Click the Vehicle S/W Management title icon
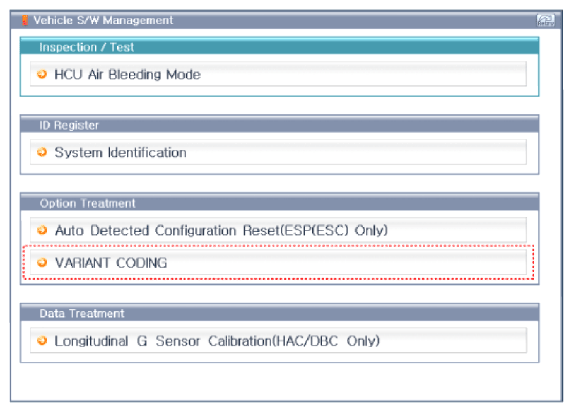This screenshot has width=573, height=412. coord(24,20)
